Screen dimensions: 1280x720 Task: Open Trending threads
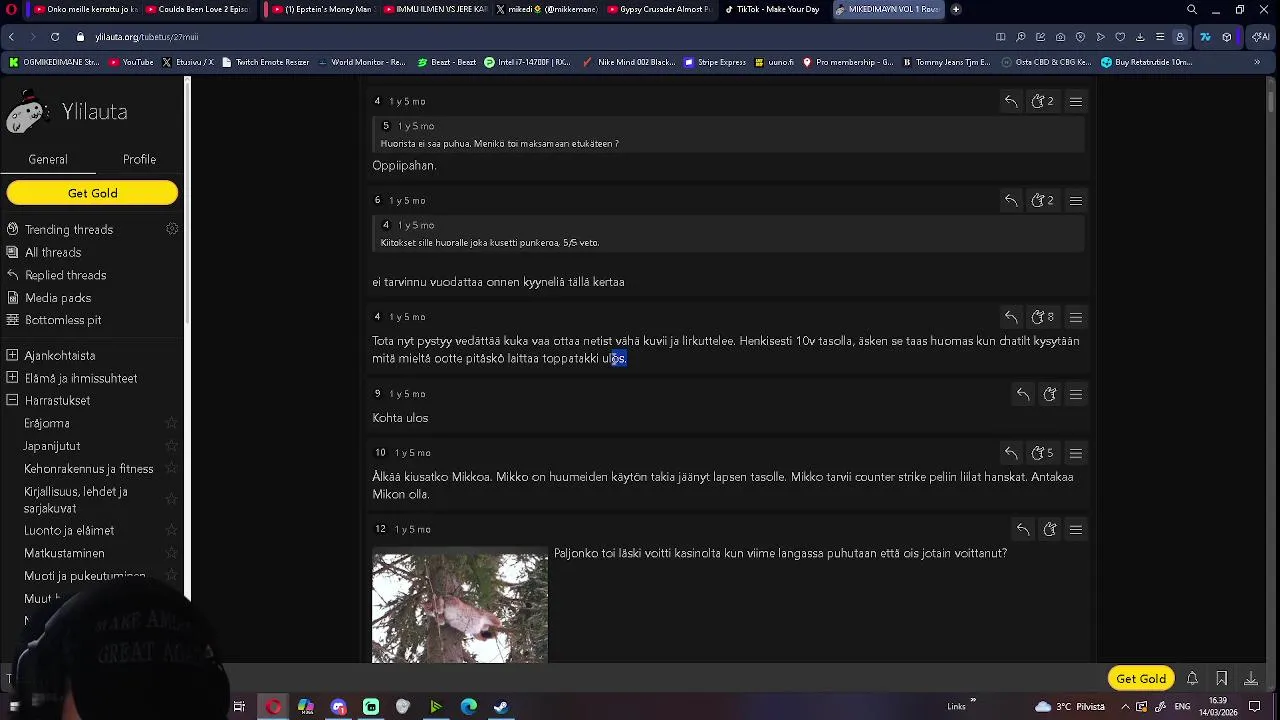point(69,229)
